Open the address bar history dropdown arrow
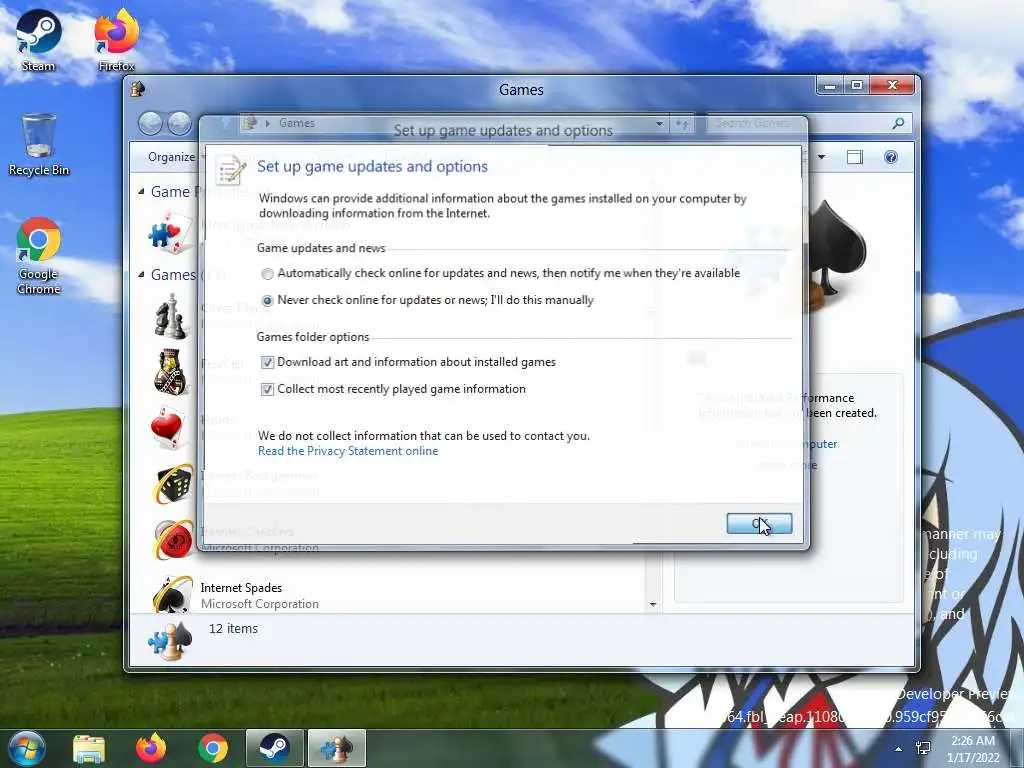This screenshot has height=768, width=1024. [x=660, y=123]
